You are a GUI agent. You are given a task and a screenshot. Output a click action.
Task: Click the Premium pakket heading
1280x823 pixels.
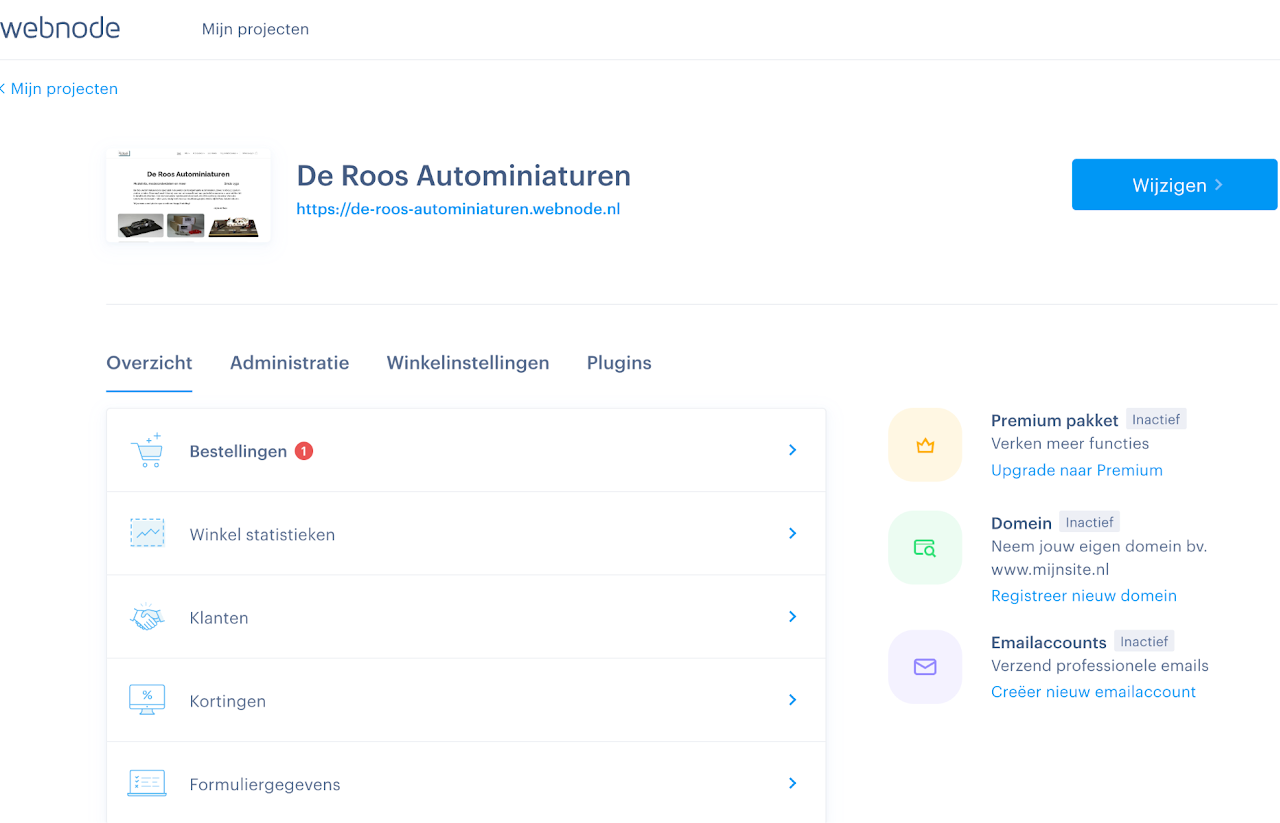click(x=1055, y=420)
